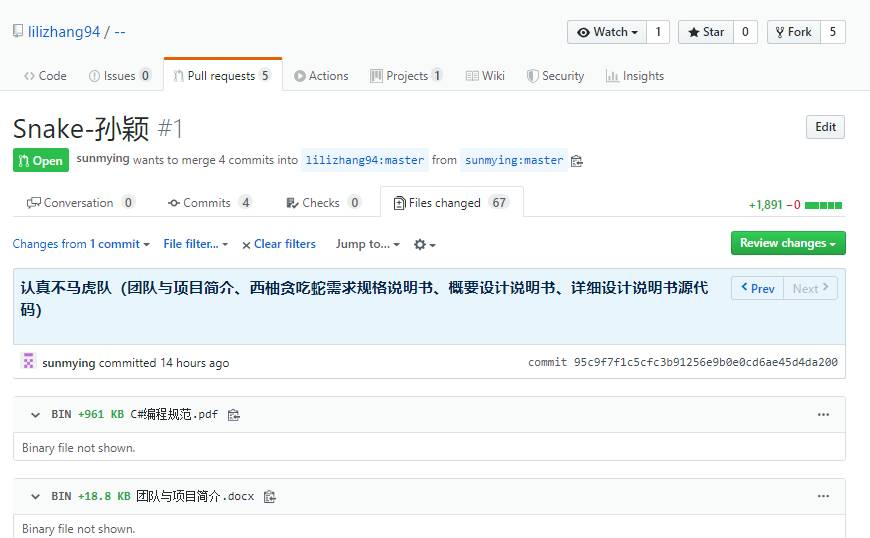This screenshot has height=538, width=870.
Task: Open the Review changes dropdown
Action: coord(788,243)
